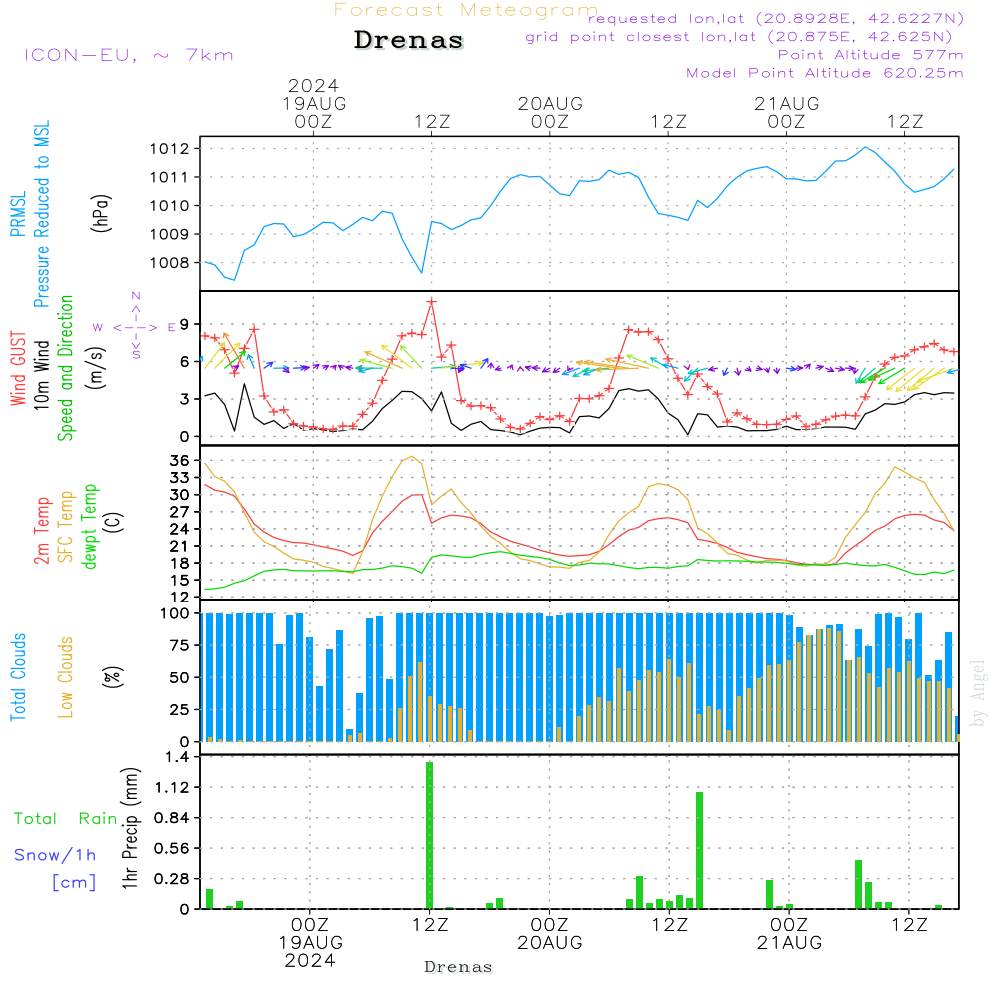Click the by Angel watermark
The width and height of the screenshot is (1000, 1000).
click(978, 692)
